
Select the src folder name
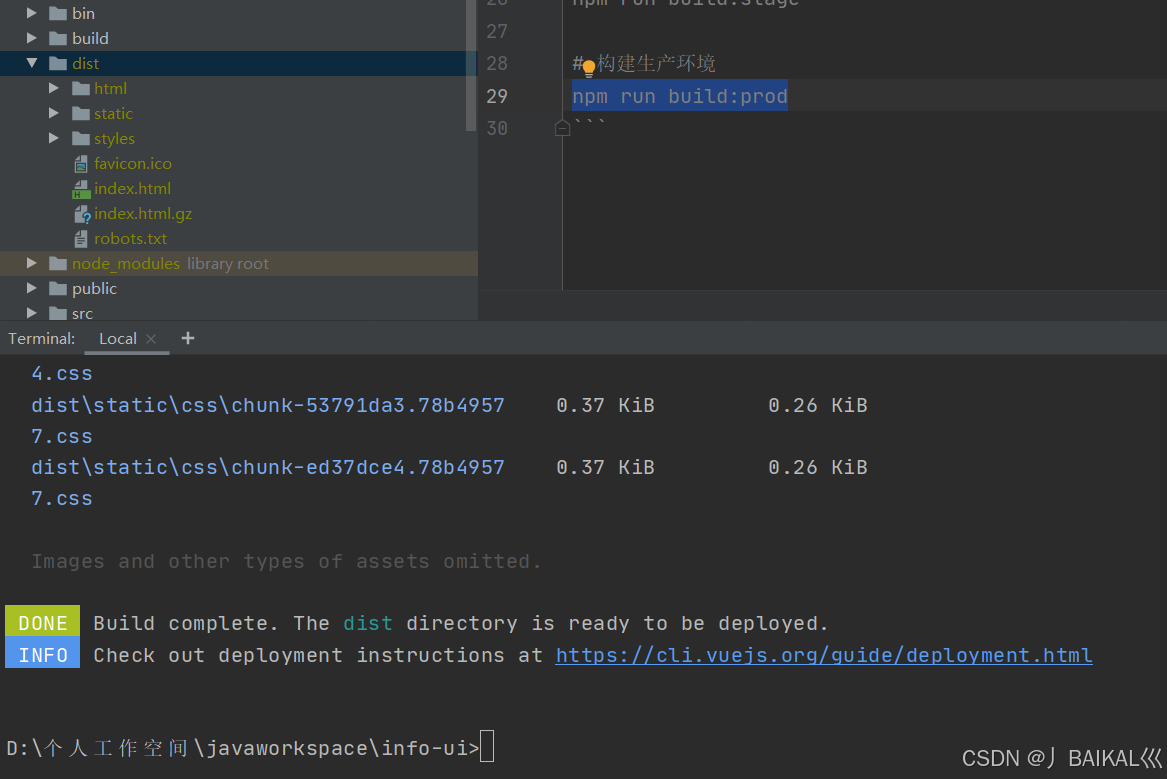[83, 314]
